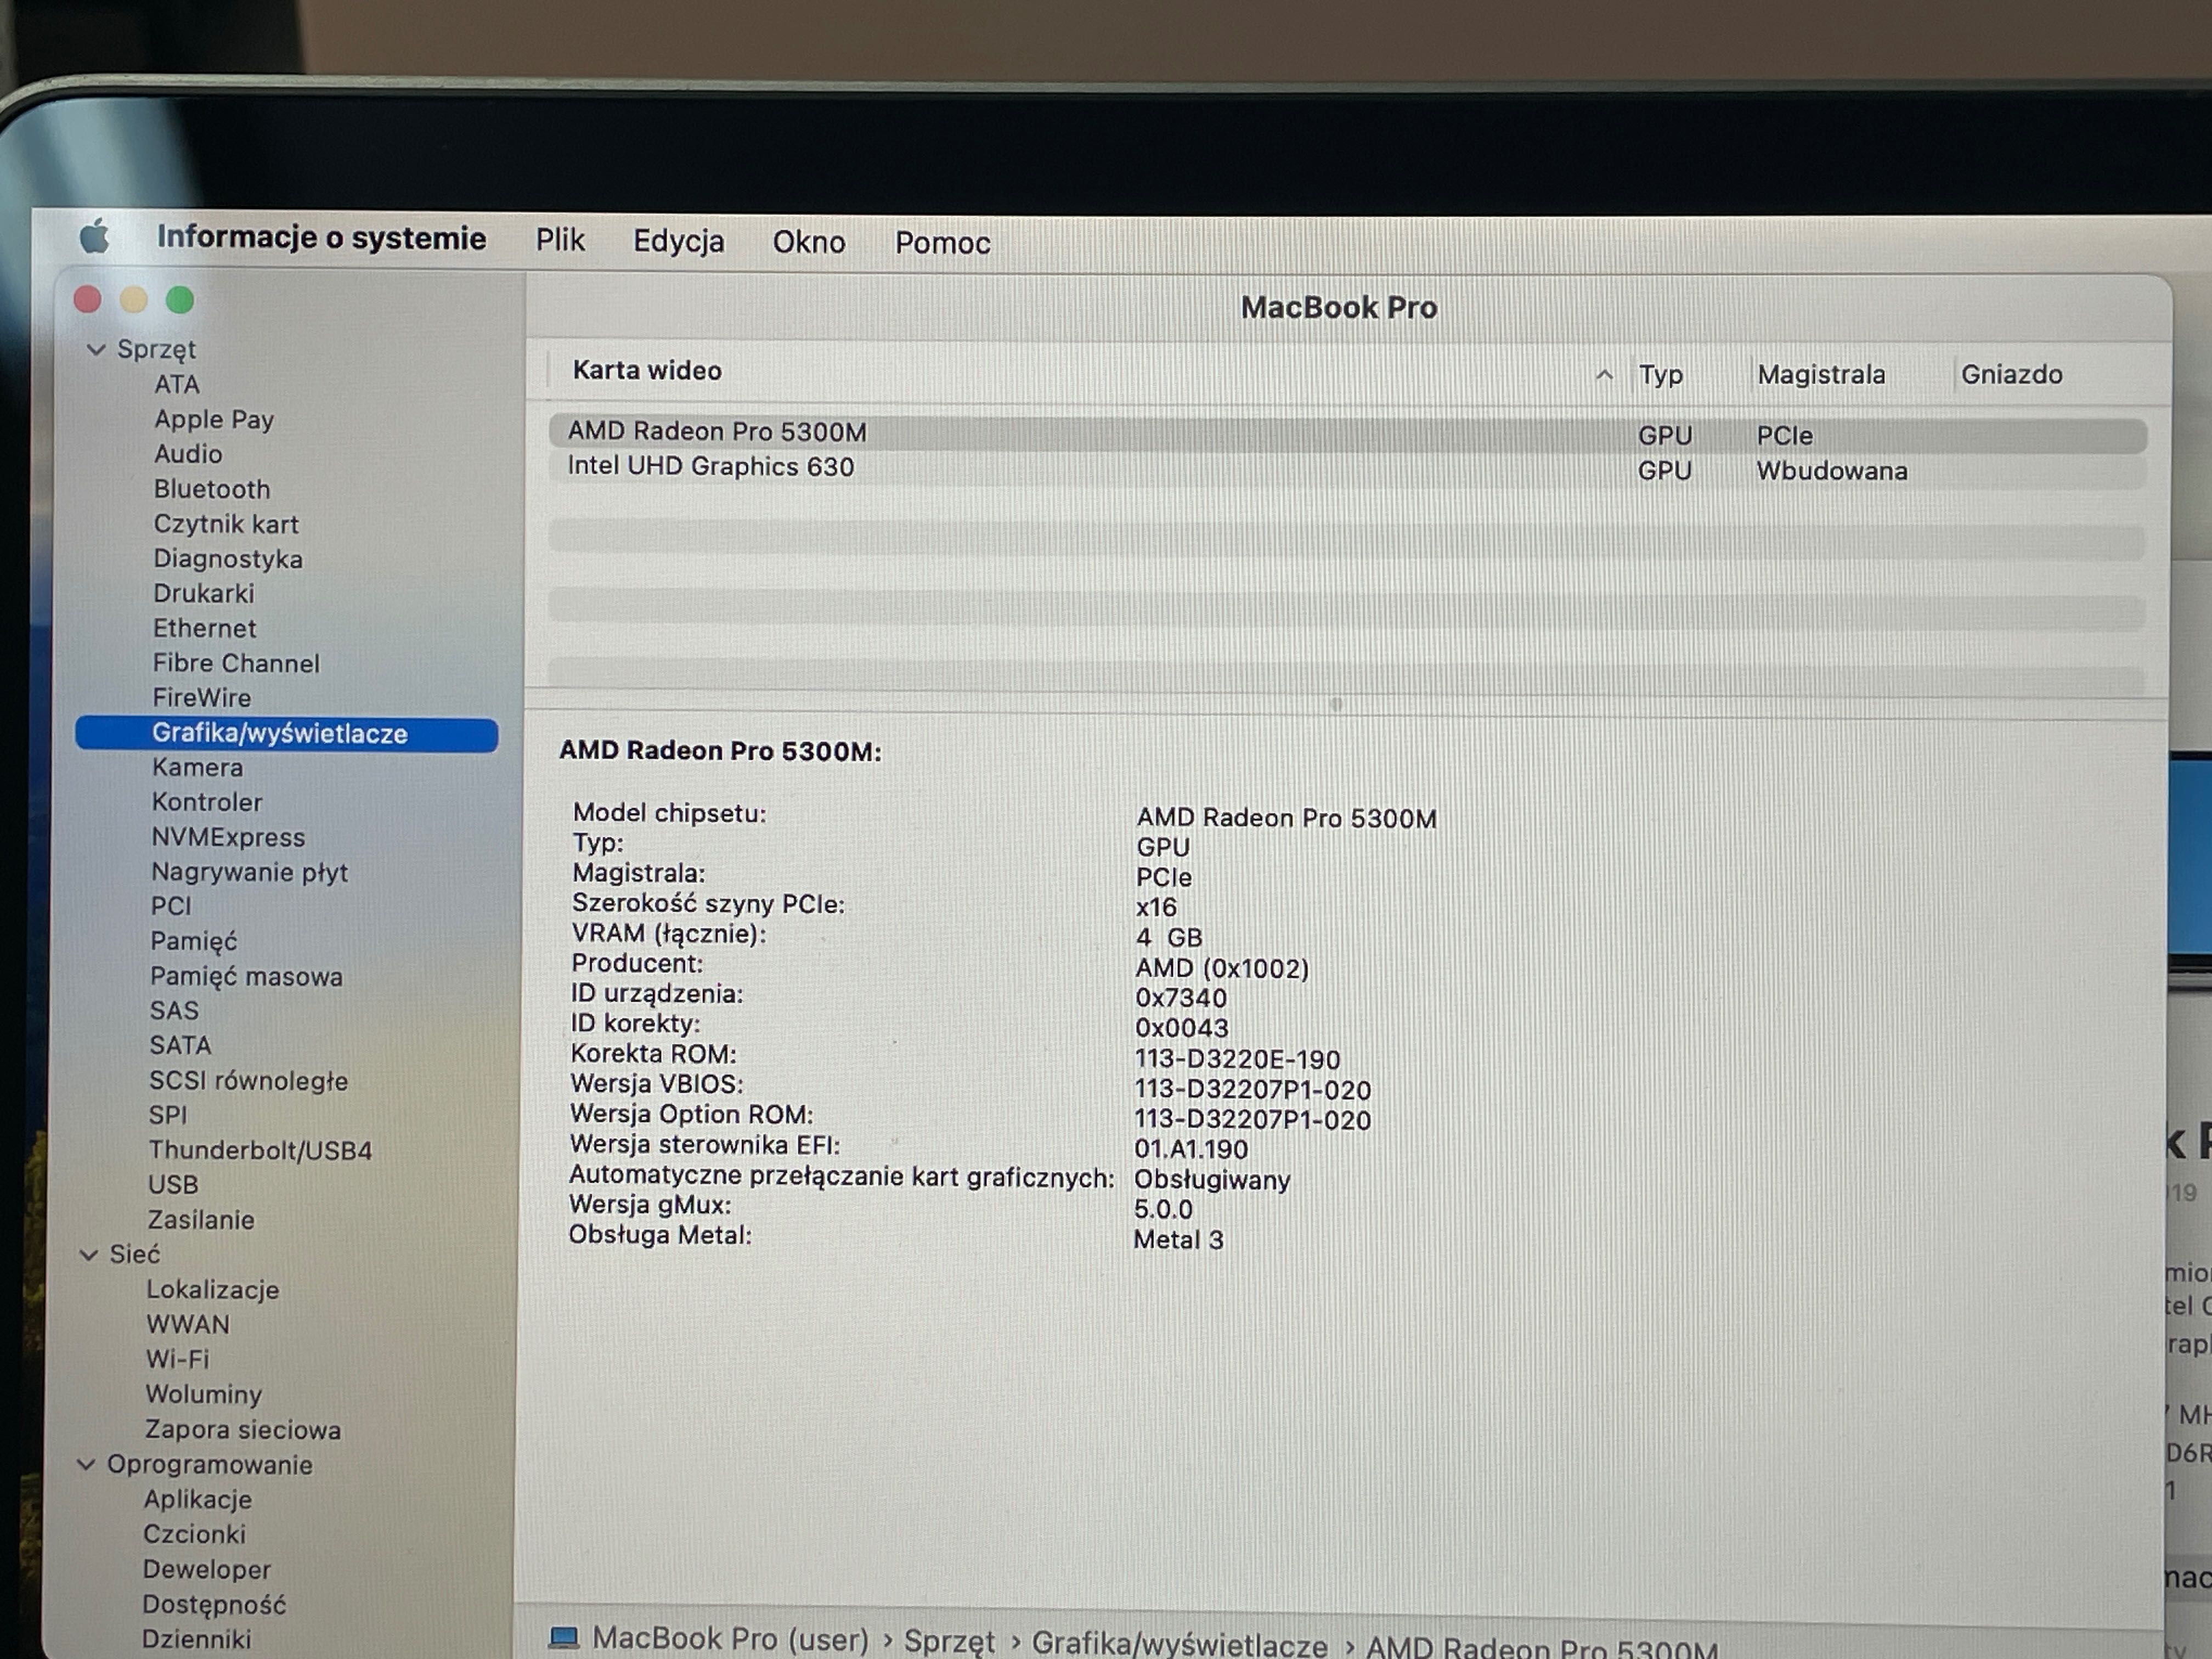This screenshot has height=1659, width=2212.
Task: Select Czytnik kart in sidebar
Action: [226, 524]
